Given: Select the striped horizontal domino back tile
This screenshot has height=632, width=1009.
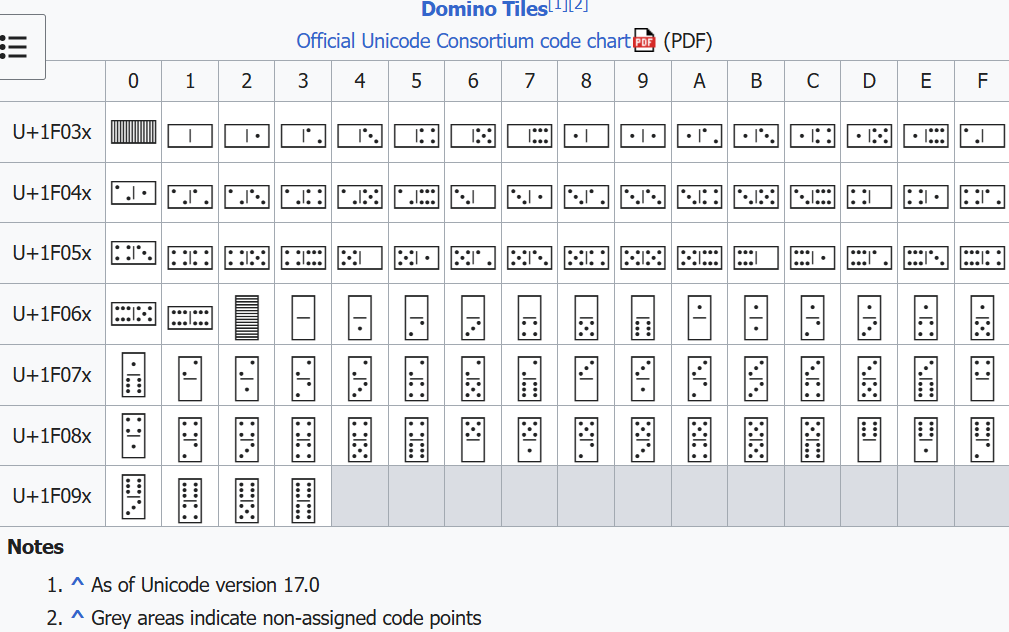Looking at the screenshot, I should pyautogui.click(x=134, y=132).
